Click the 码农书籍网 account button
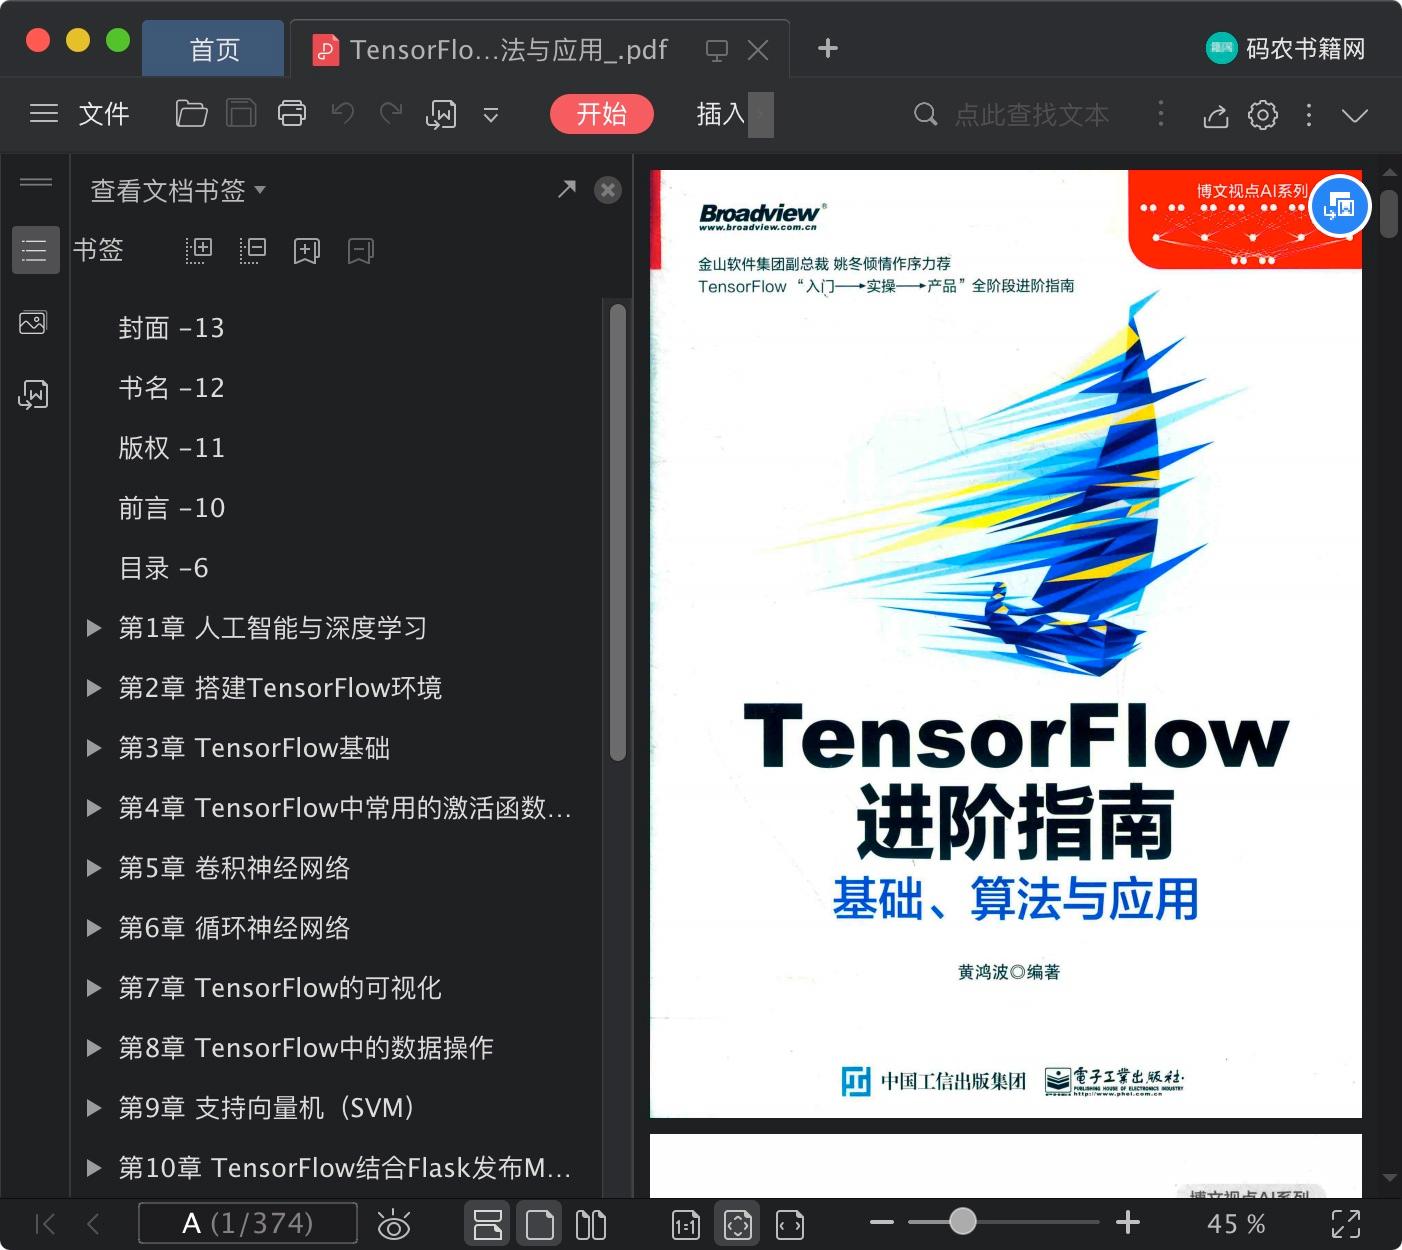Image resolution: width=1402 pixels, height=1250 pixels. pos(1286,48)
